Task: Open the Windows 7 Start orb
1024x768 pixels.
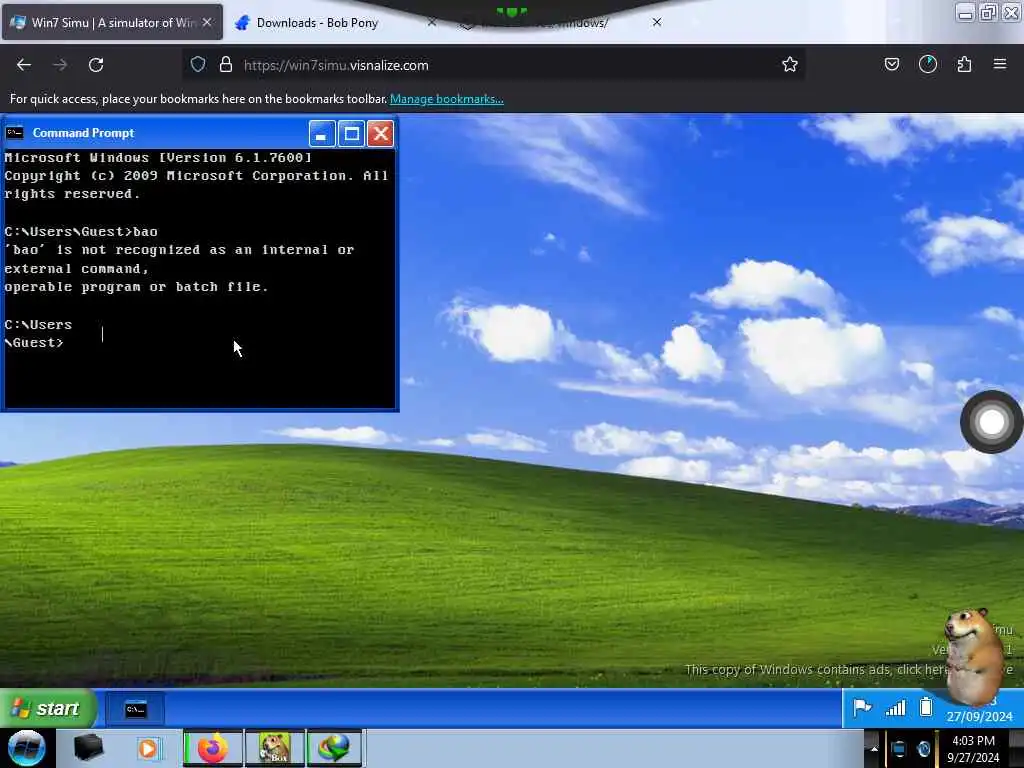Action: [27, 748]
